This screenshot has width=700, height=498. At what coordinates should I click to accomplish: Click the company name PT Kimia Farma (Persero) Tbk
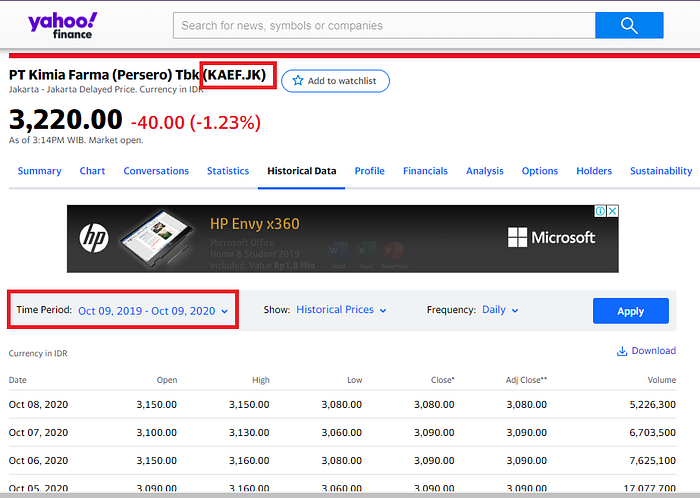(x=104, y=75)
